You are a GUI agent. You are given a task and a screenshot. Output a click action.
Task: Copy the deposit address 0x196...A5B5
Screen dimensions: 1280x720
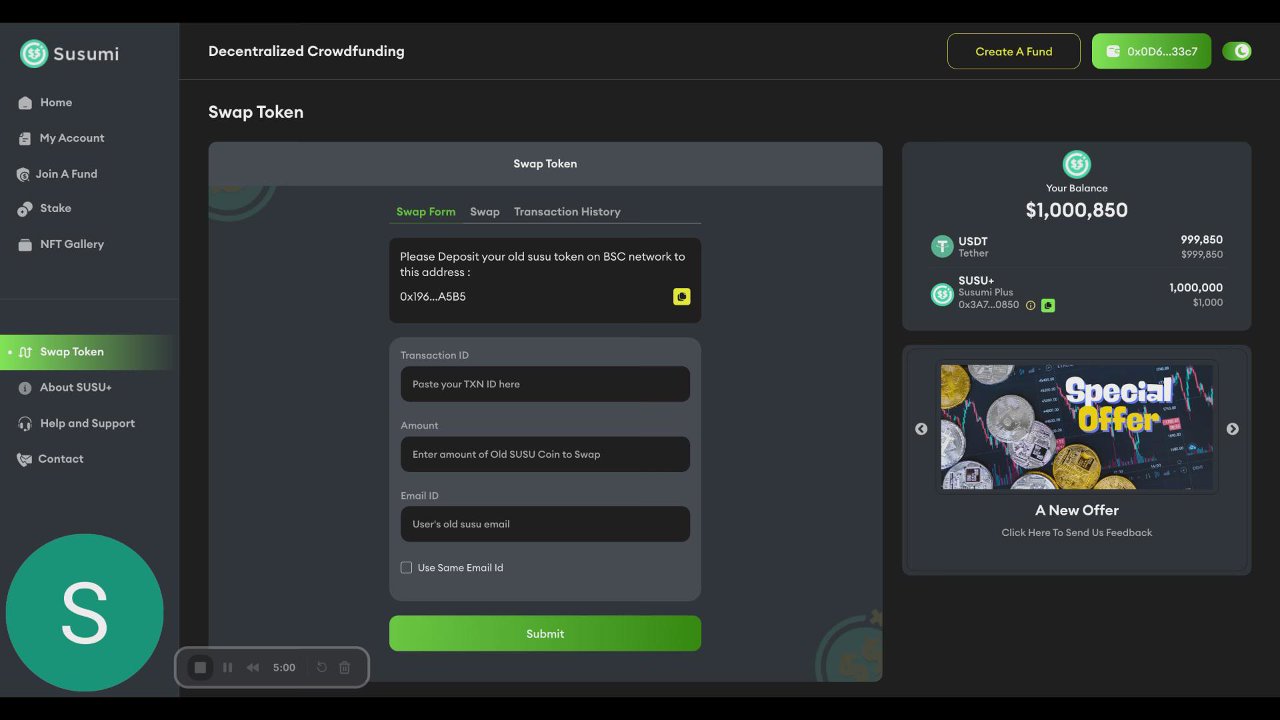point(682,297)
